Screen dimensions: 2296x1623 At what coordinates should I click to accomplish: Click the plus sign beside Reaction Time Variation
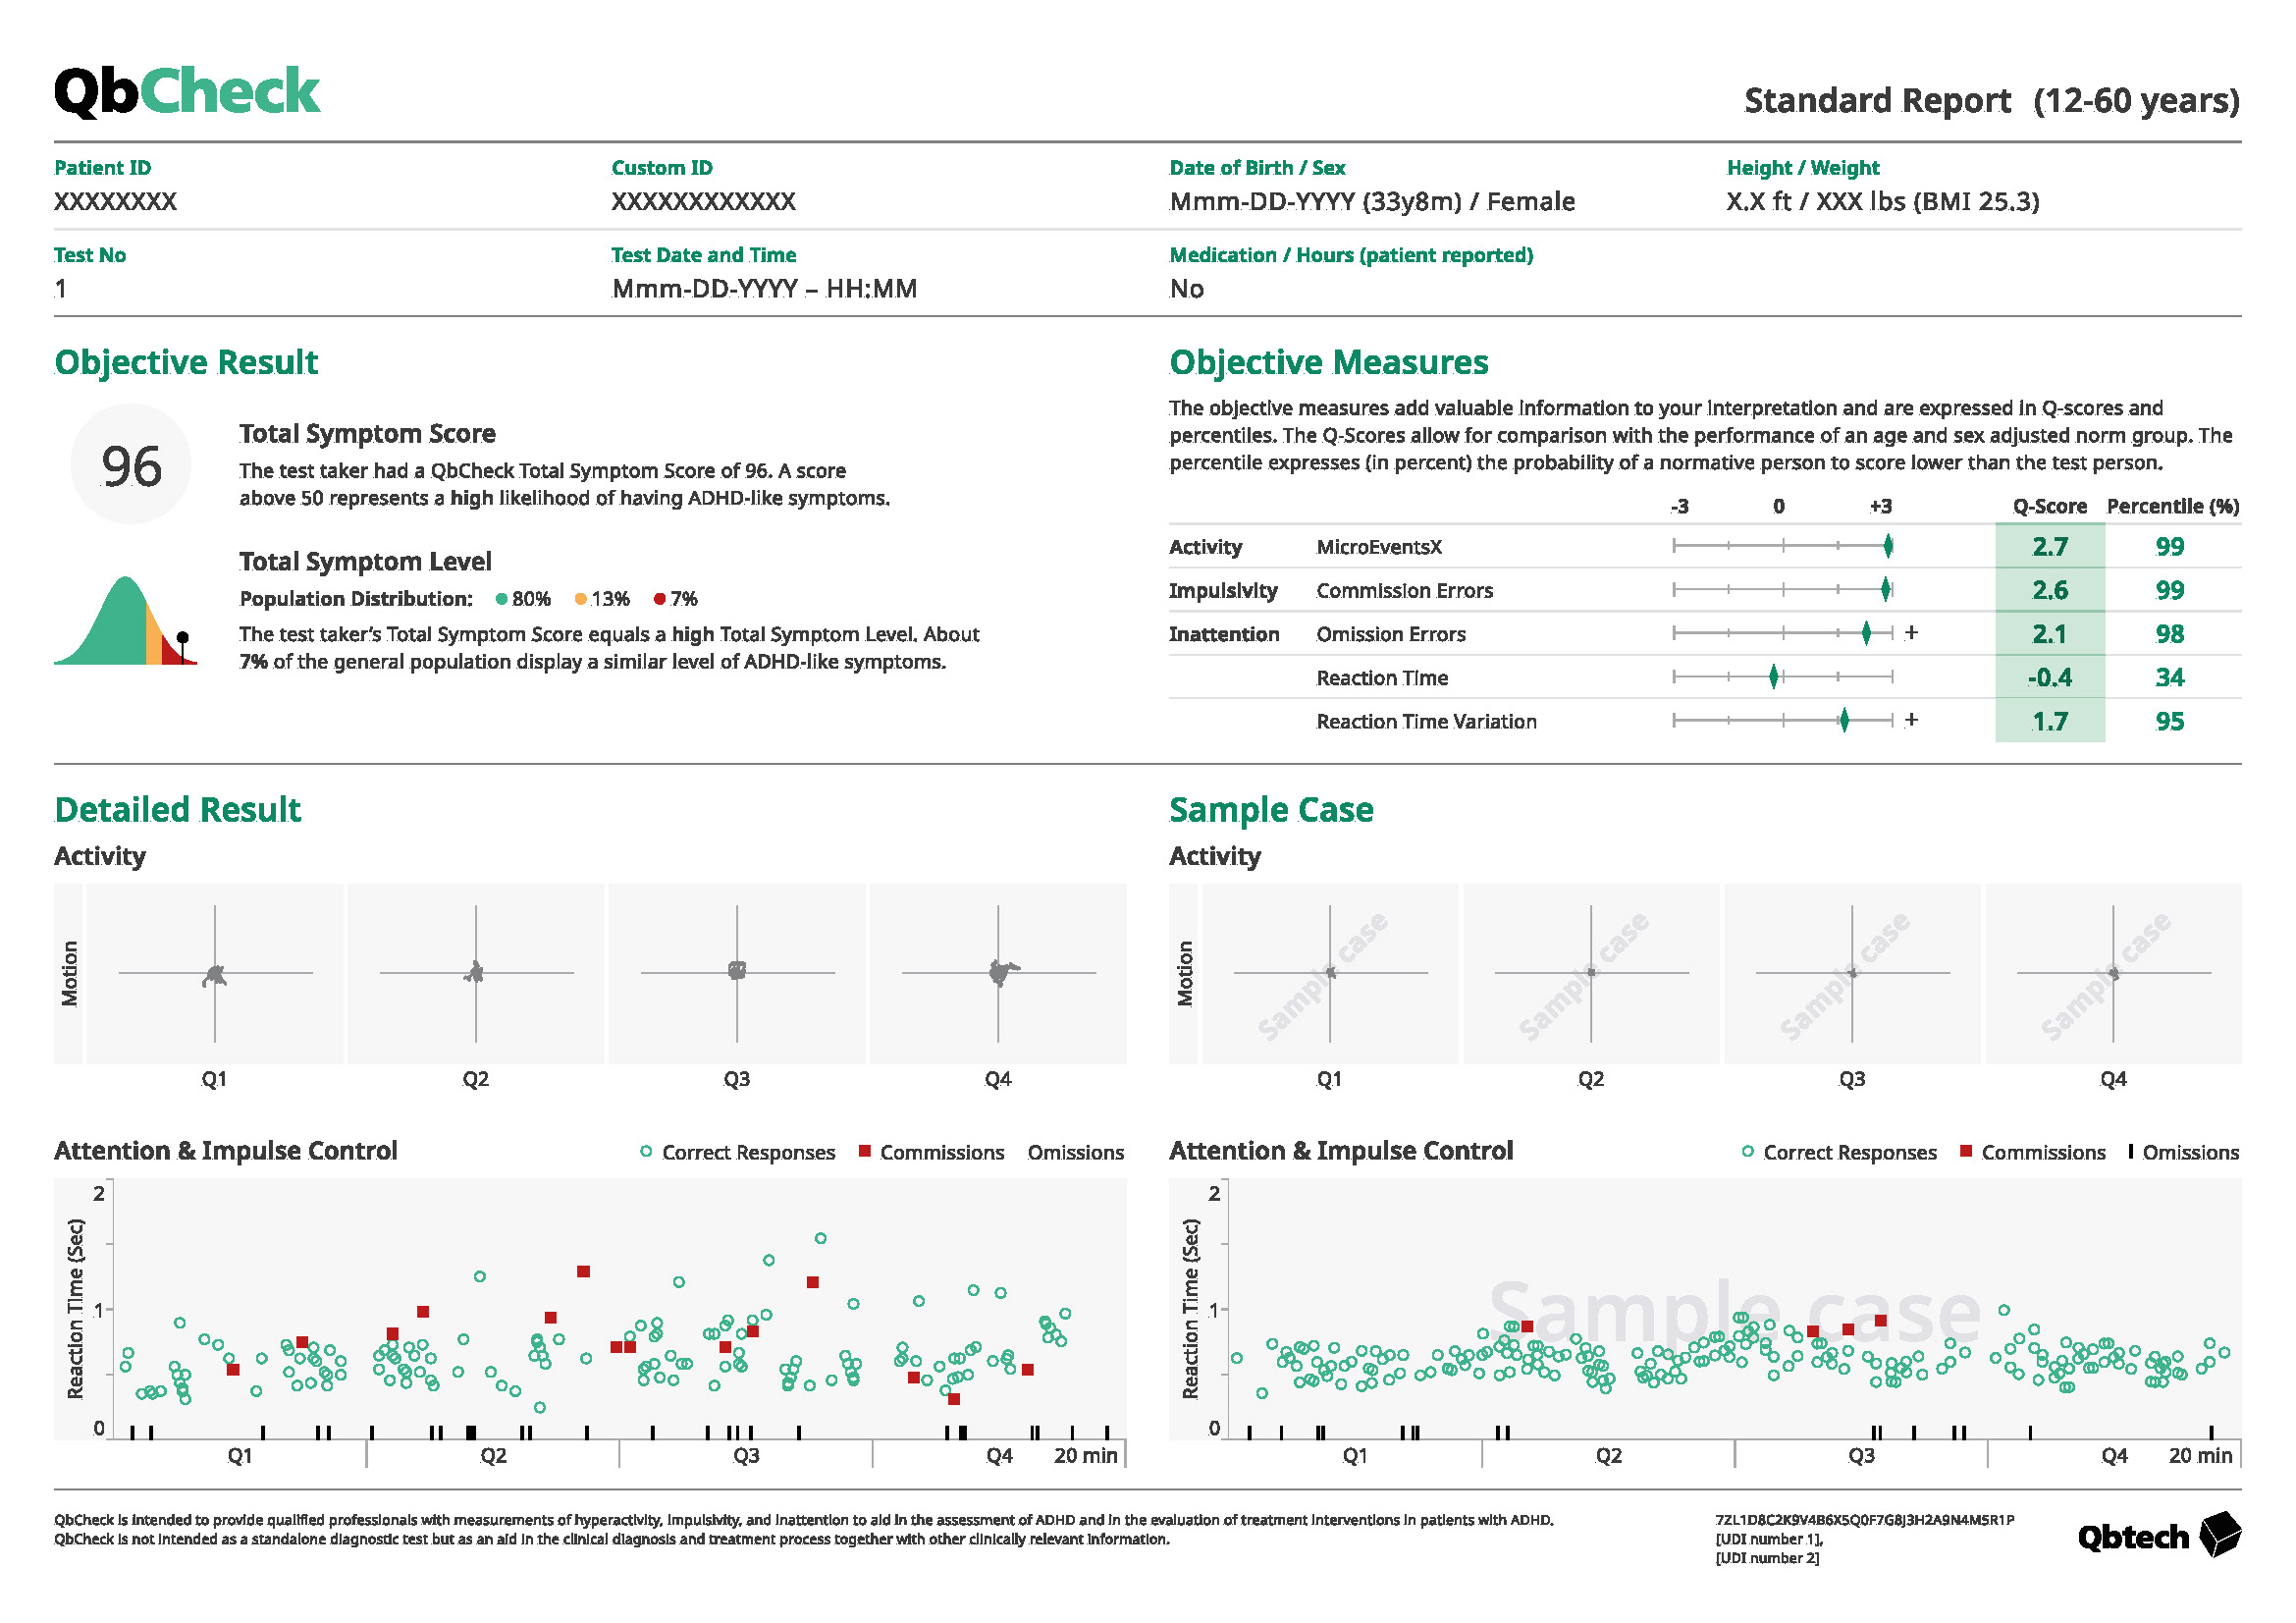click(1911, 719)
